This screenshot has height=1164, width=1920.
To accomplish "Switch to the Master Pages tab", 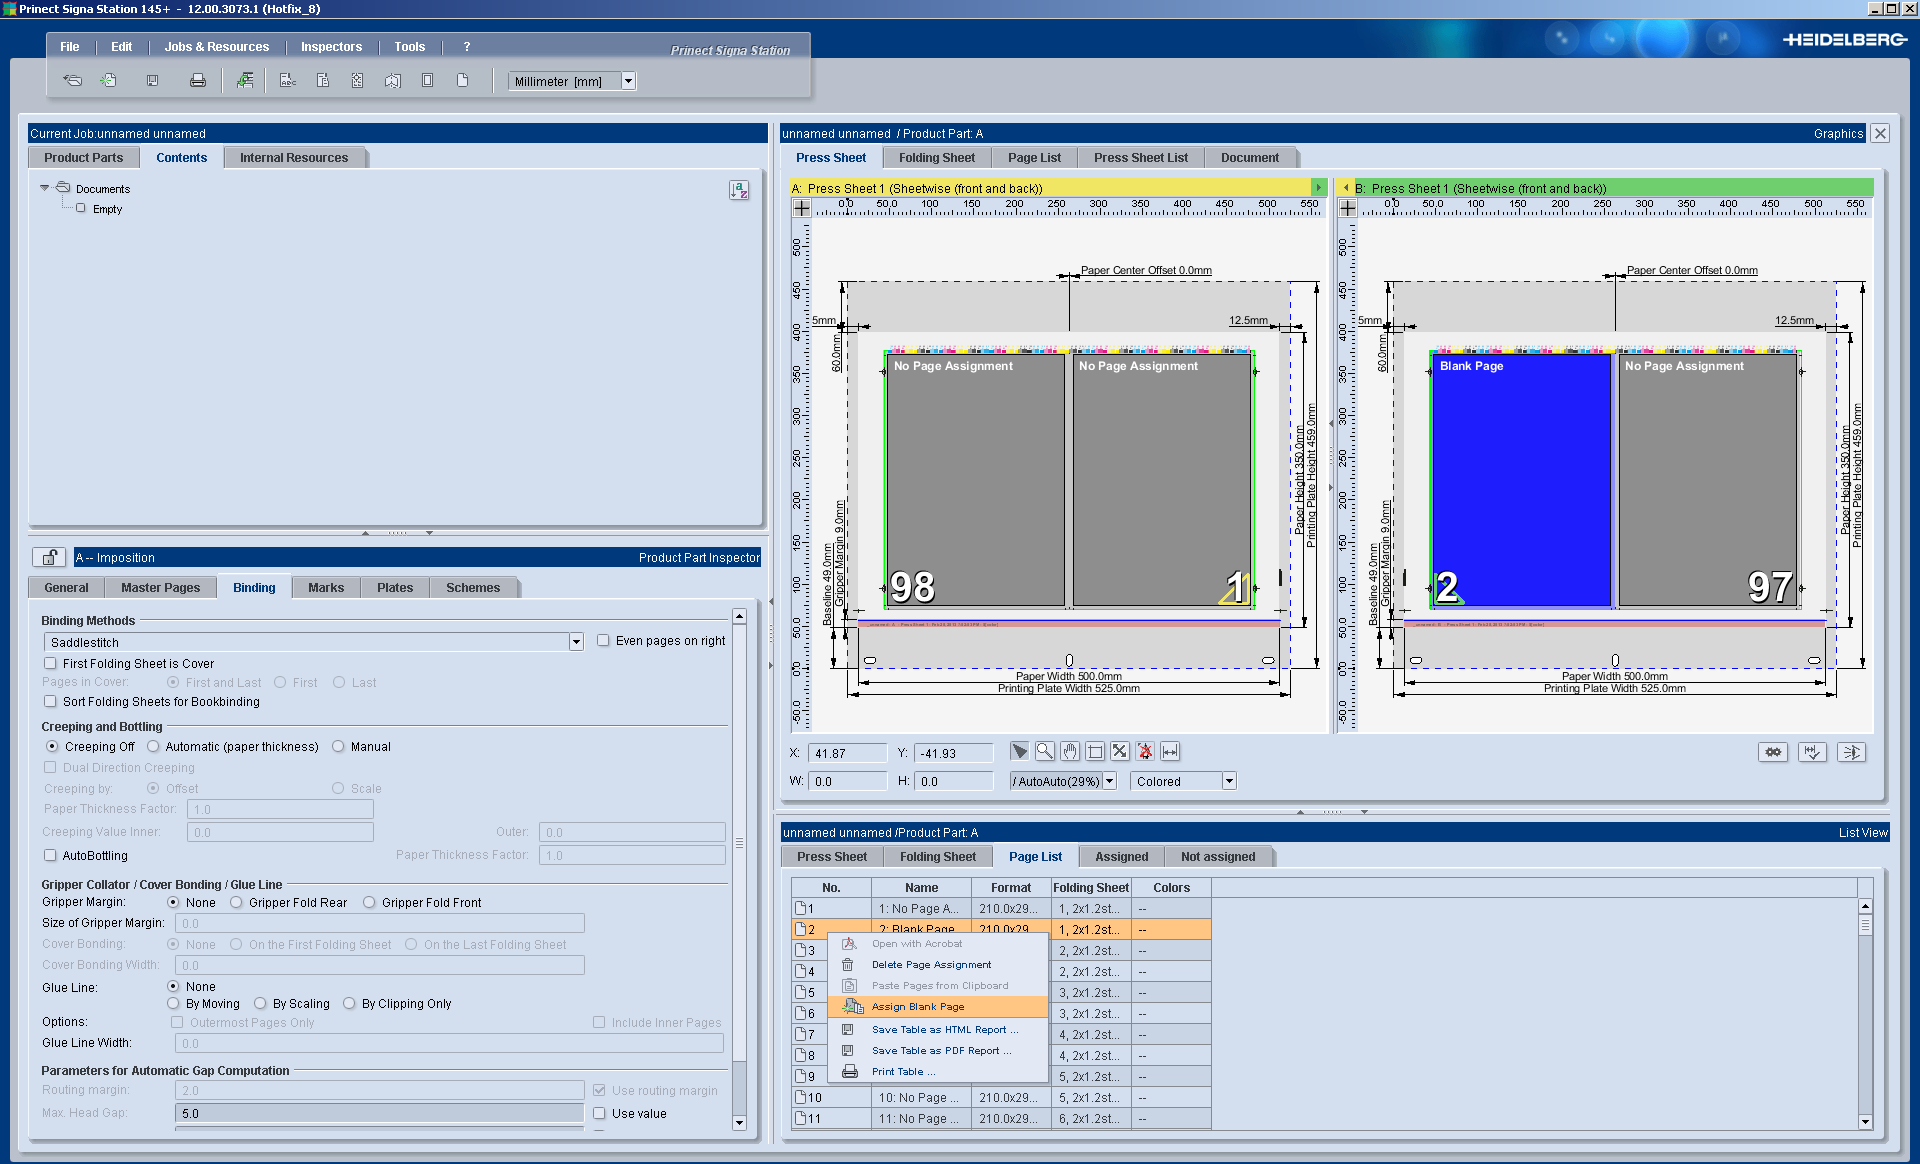I will 160,587.
